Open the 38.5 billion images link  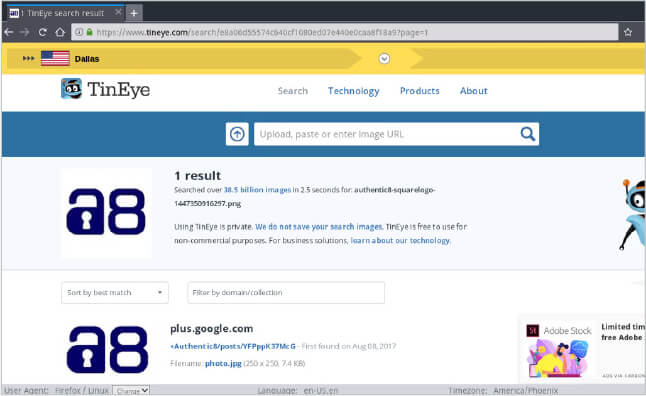pyautogui.click(x=257, y=190)
